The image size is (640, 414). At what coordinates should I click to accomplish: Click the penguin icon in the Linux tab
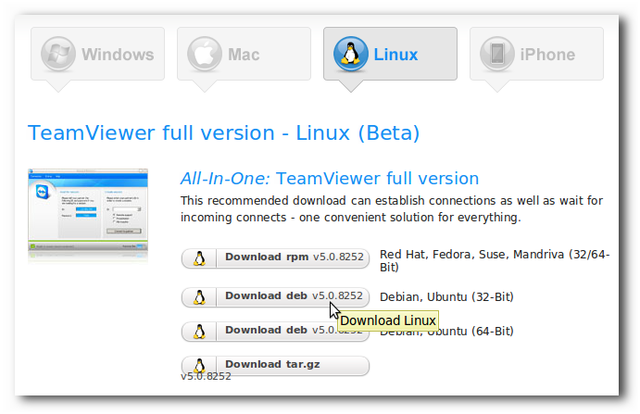tap(350, 55)
